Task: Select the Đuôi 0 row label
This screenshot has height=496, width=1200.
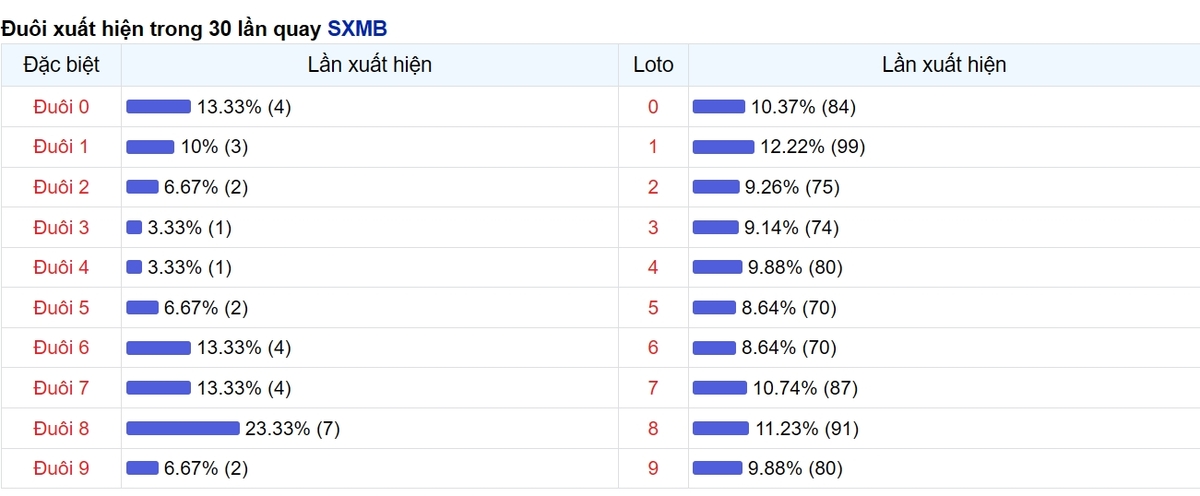Action: (61, 107)
